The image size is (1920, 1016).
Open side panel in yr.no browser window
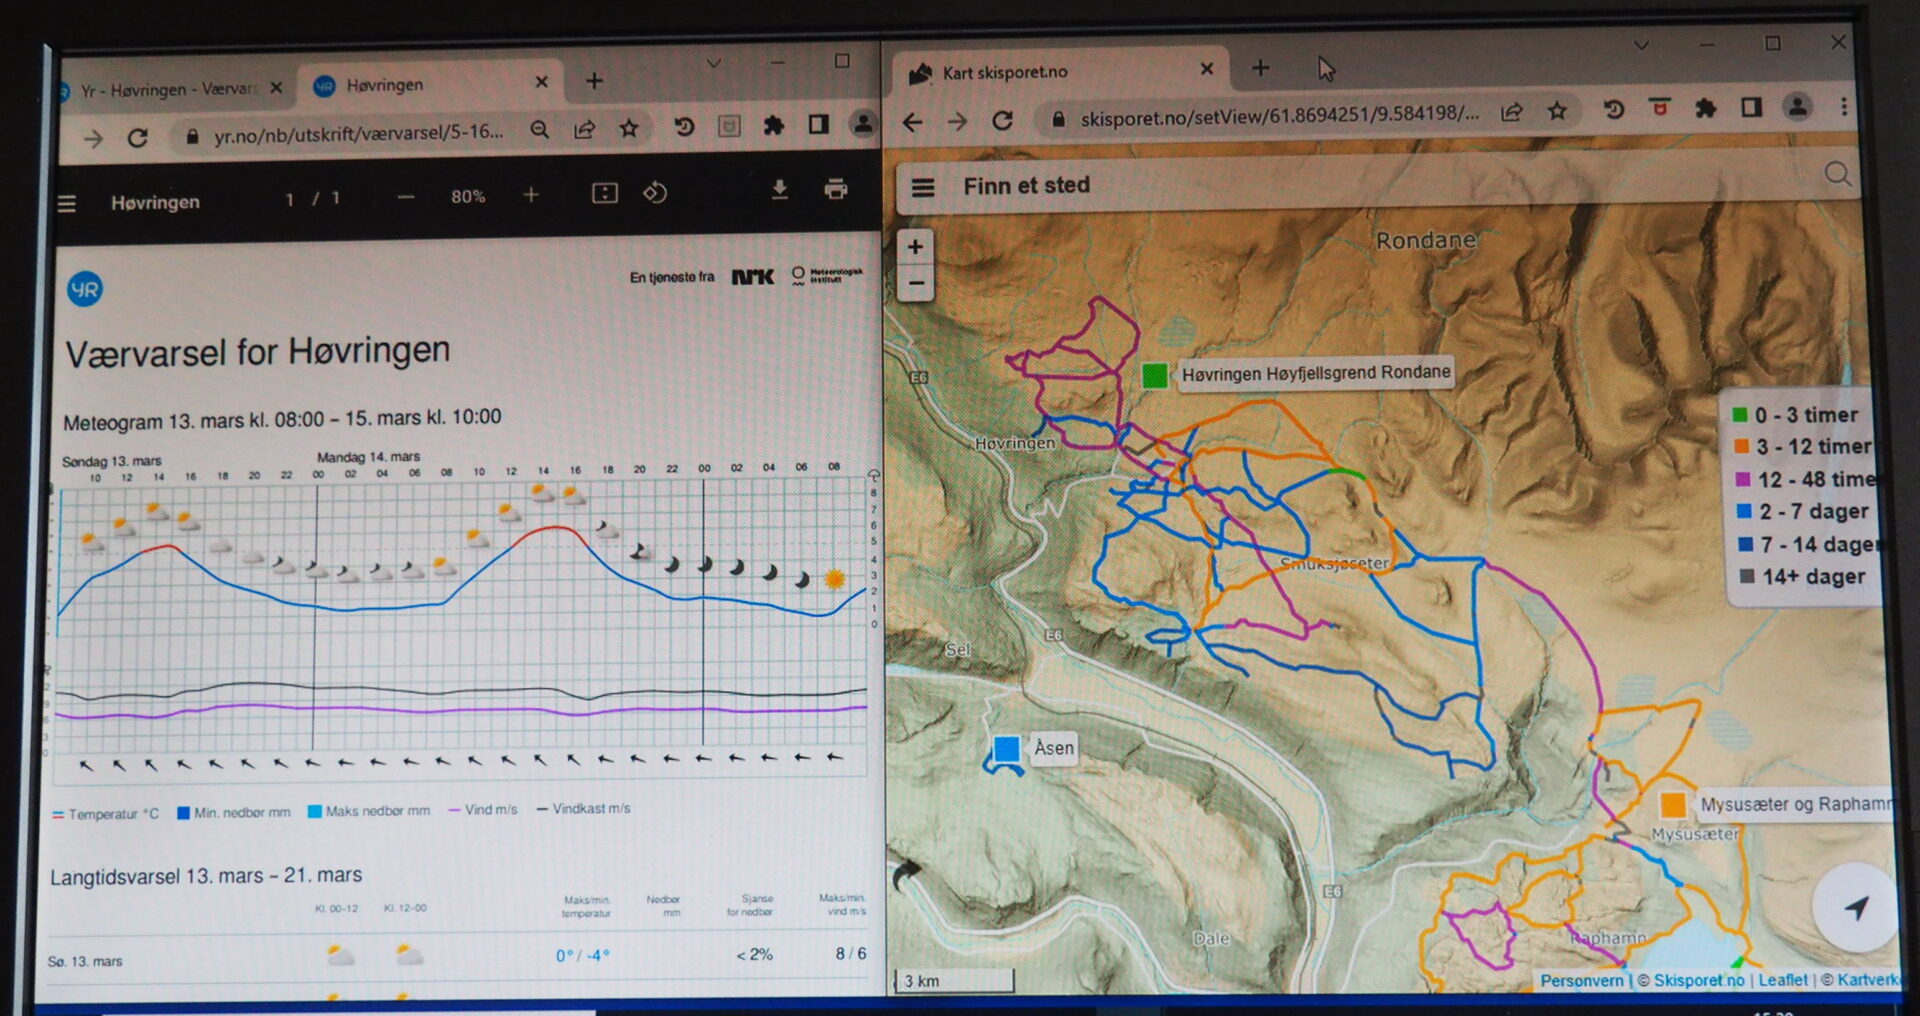pyautogui.click(x=819, y=124)
